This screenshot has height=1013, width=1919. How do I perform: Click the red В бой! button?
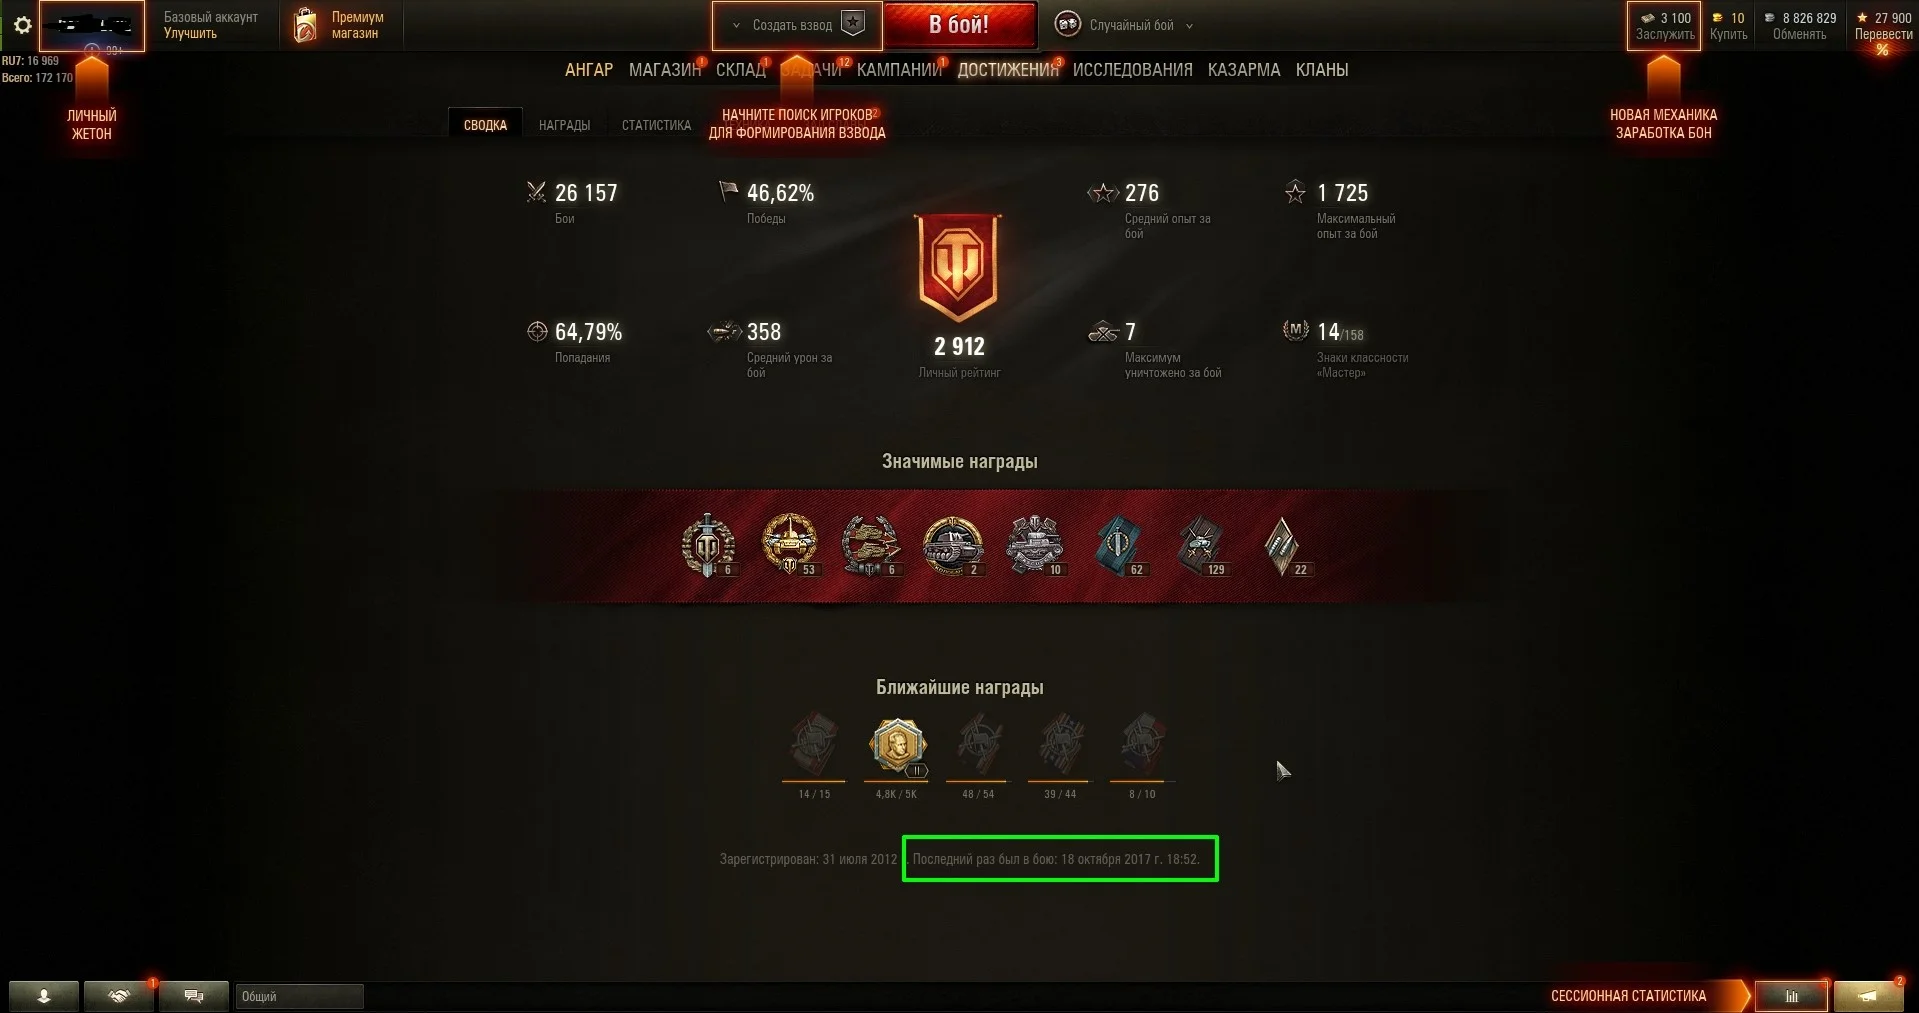[x=959, y=25]
